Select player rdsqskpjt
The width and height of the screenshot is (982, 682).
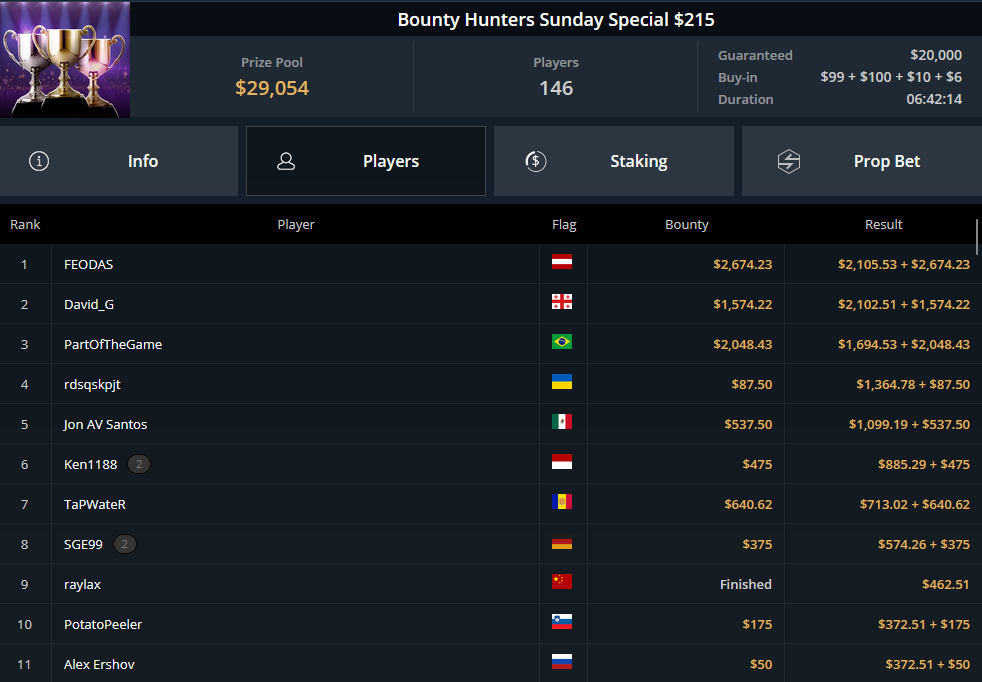coord(92,385)
